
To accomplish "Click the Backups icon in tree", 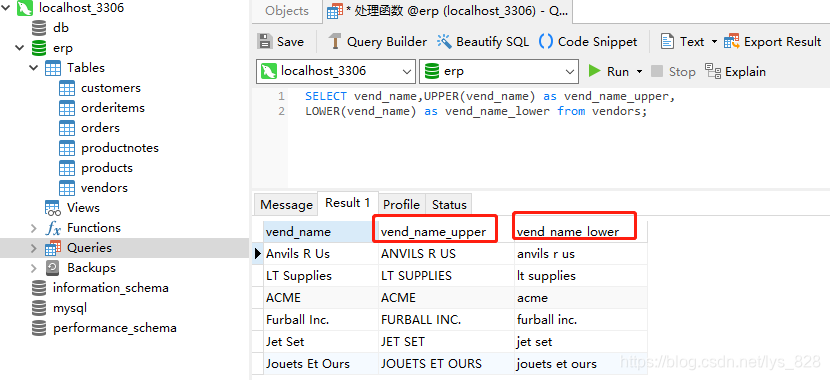I will coord(52,268).
